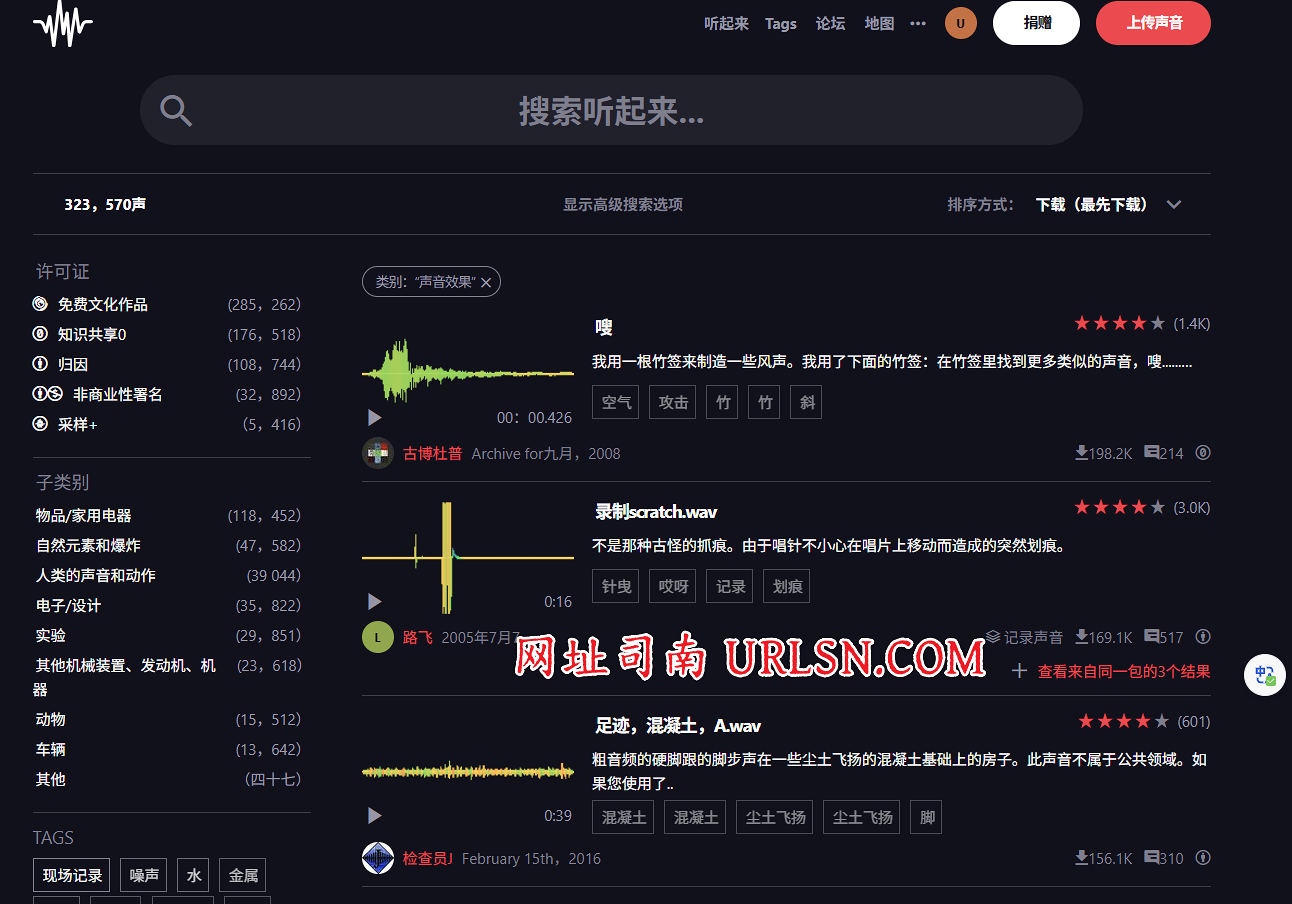
Task: Play the 嗖 sound preview
Action: (375, 417)
